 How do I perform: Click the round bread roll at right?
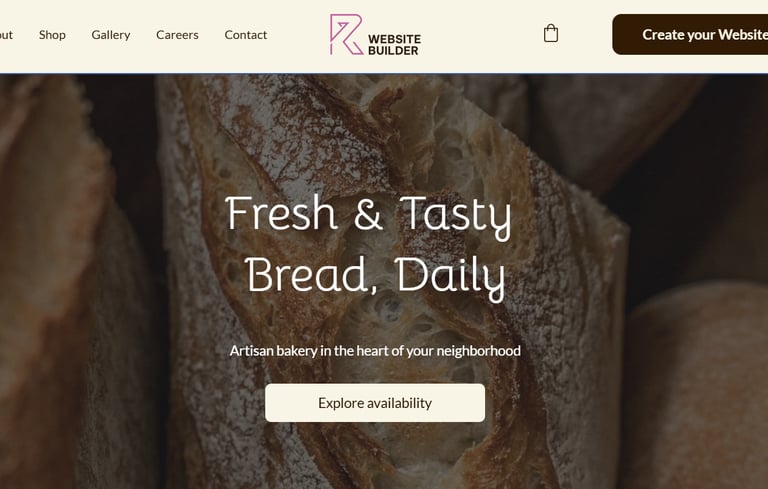[698, 387]
